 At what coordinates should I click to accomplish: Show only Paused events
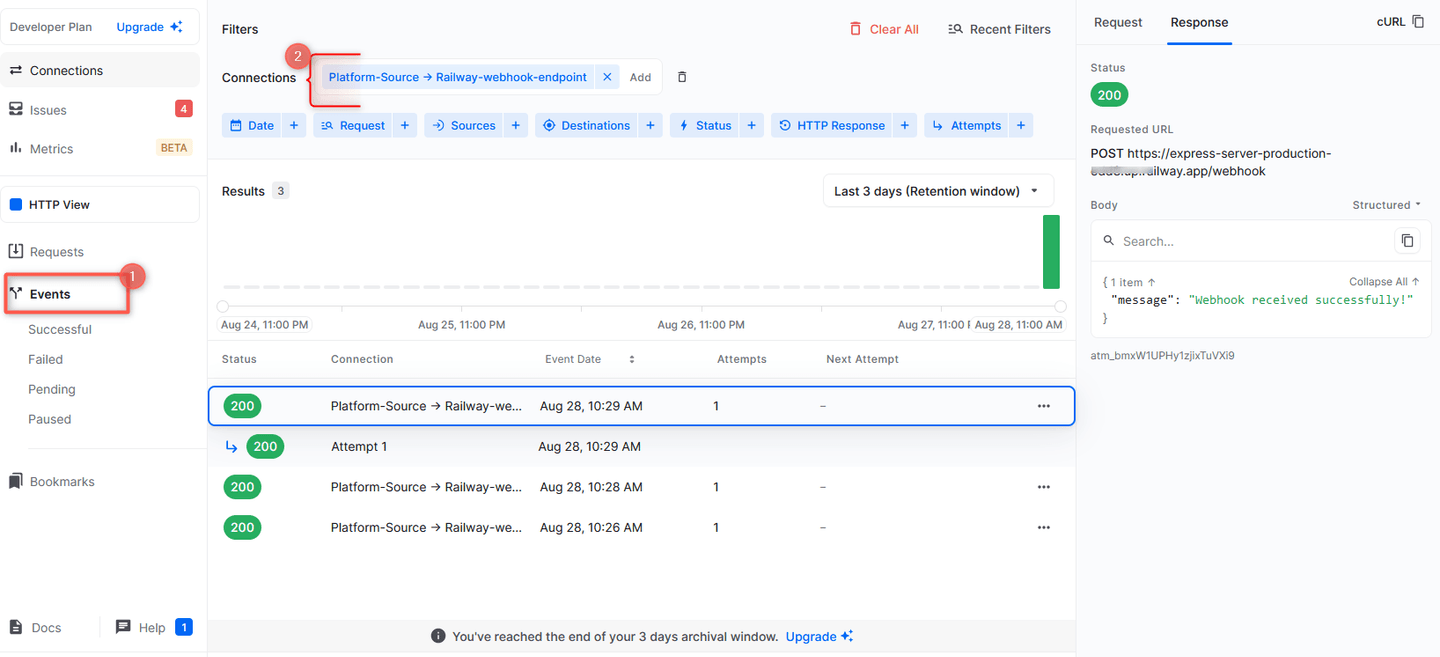50,419
